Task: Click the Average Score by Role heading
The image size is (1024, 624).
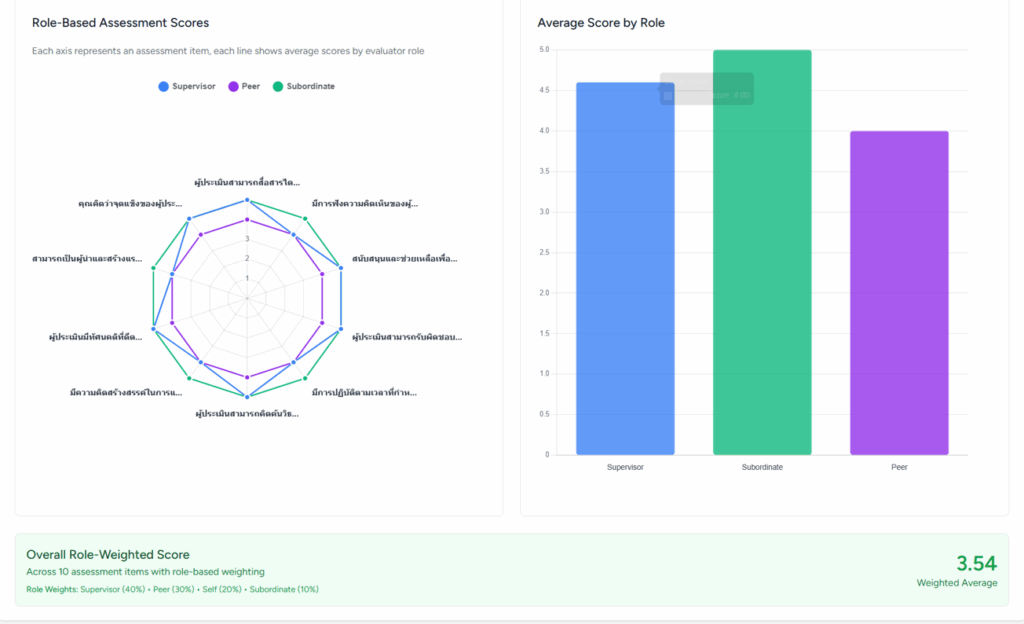Action: [601, 22]
